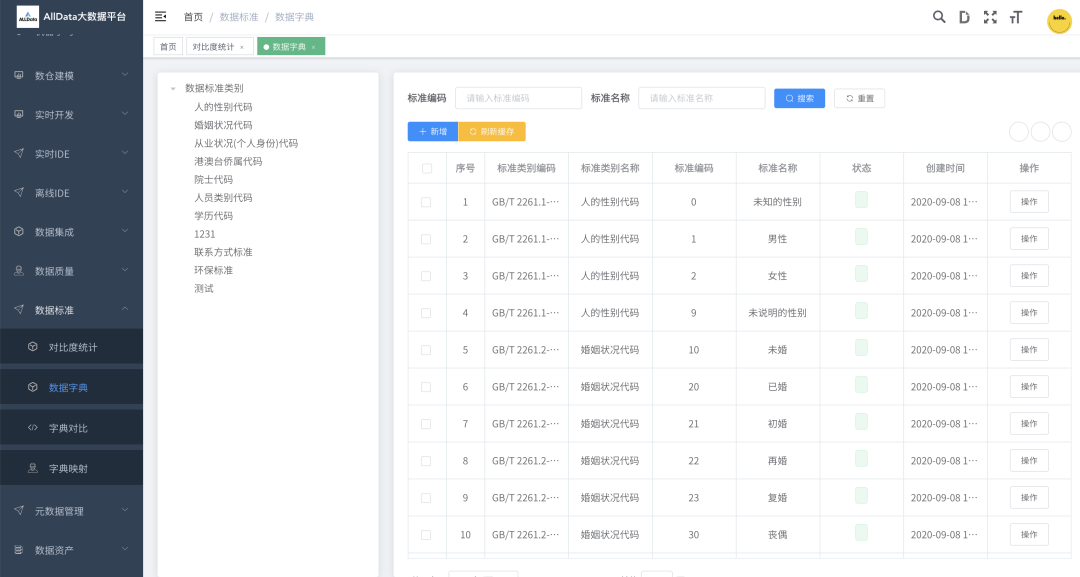Toggle fullscreen mode icon

pos(990,17)
